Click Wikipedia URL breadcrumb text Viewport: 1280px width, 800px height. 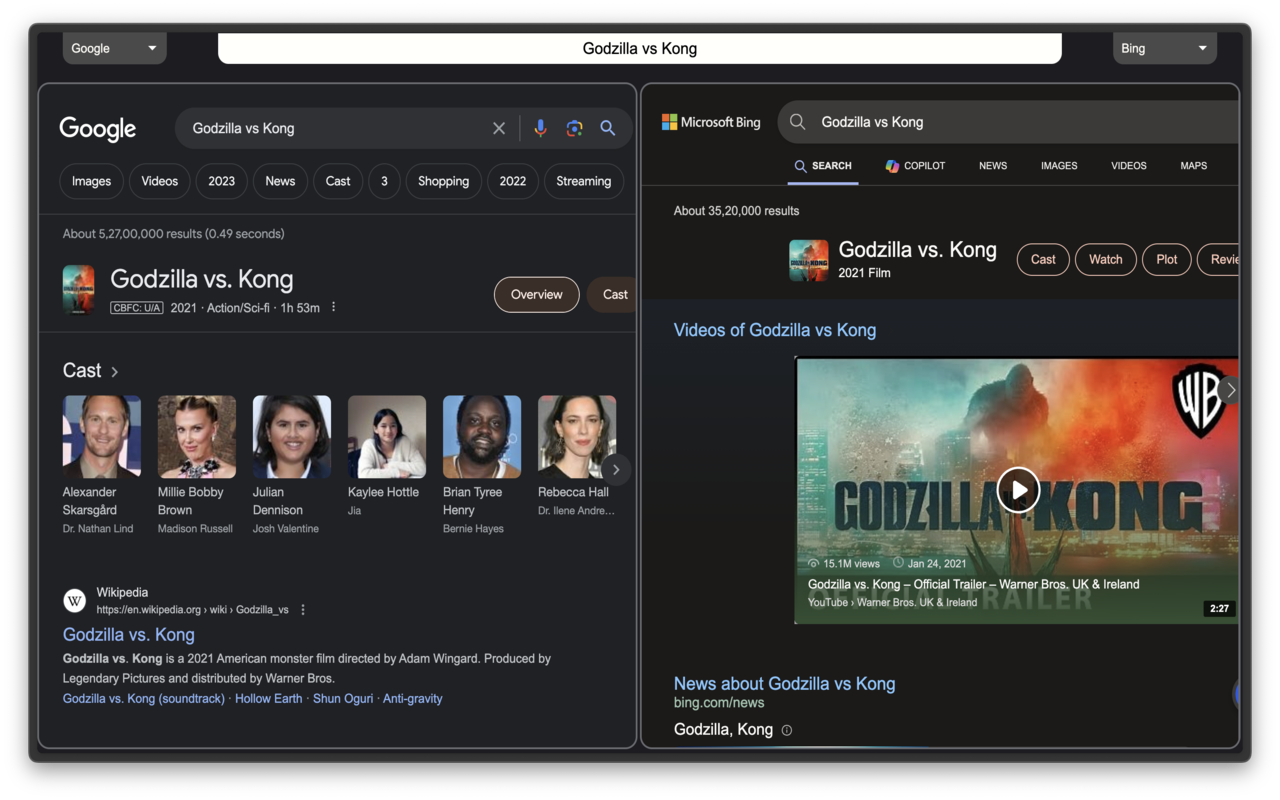pyautogui.click(x=193, y=610)
